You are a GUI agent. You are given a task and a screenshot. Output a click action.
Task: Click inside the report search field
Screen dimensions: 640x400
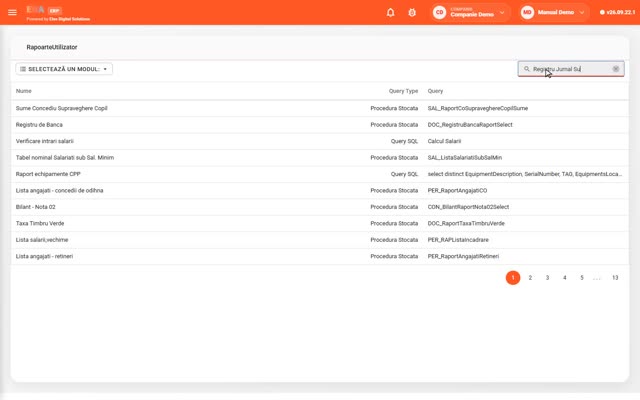[x=571, y=69]
